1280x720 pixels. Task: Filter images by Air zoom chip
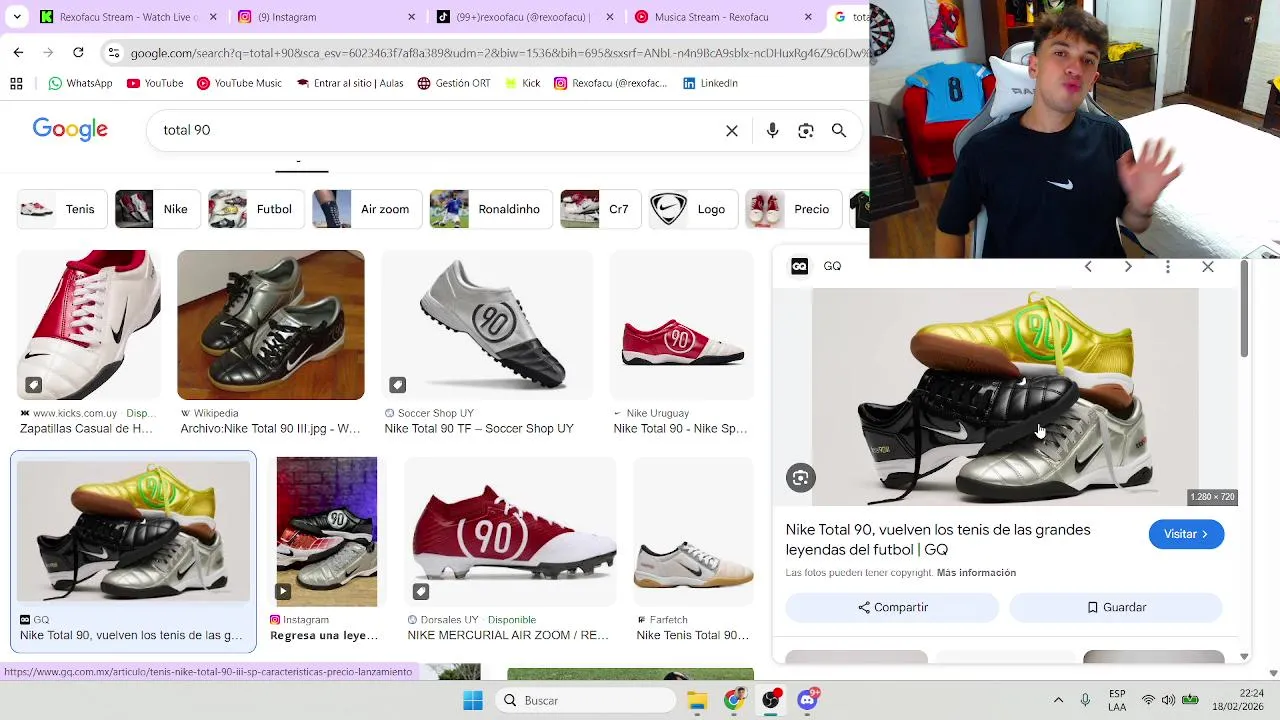click(x=366, y=209)
